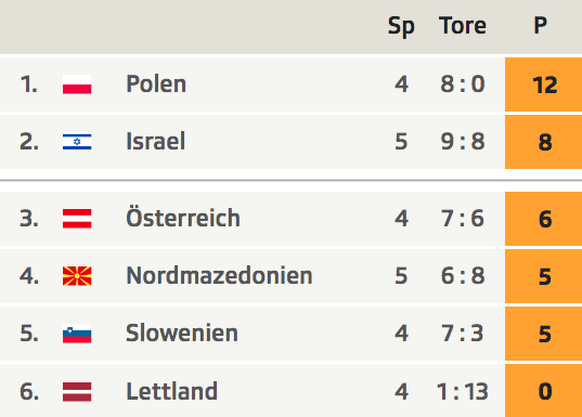The height and width of the screenshot is (417, 582).
Task: Select the Nordmazedonien team name
Action: (219, 276)
